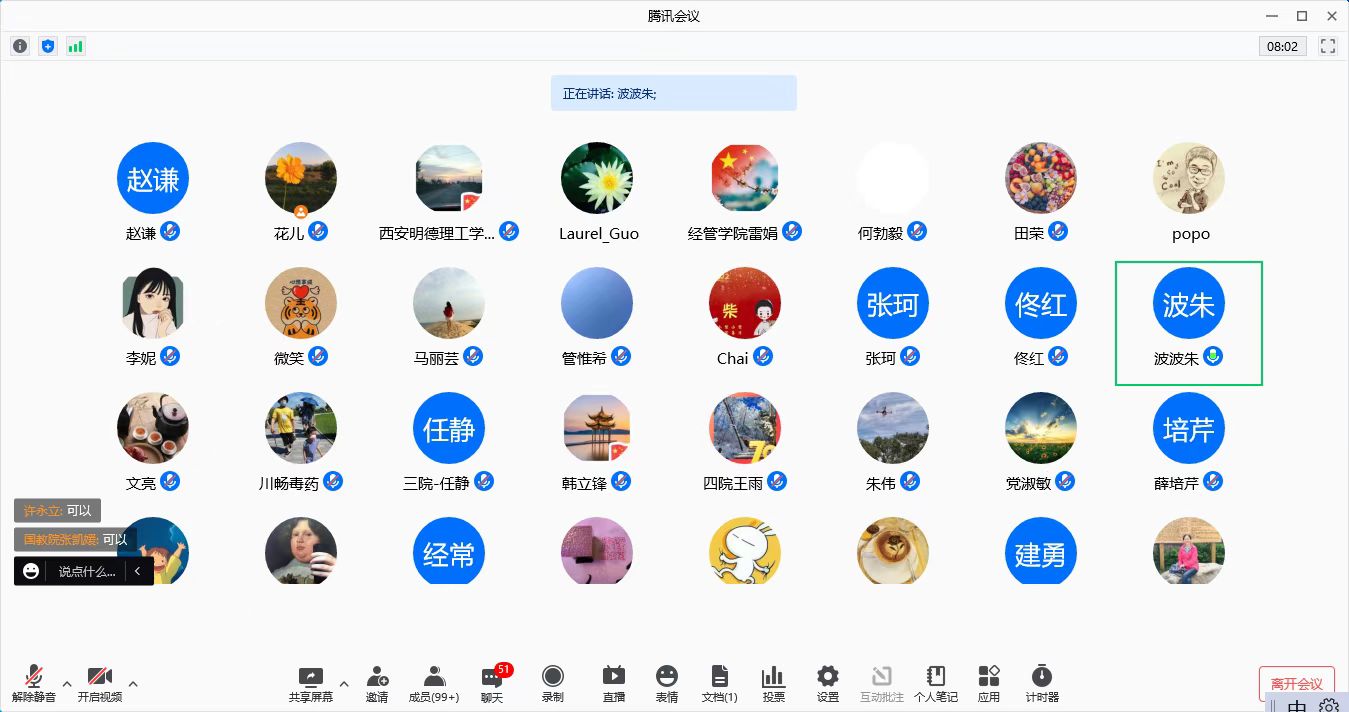Expand share options arrow beside 共享屏幕
Image resolution: width=1349 pixels, height=712 pixels.
tap(344, 684)
